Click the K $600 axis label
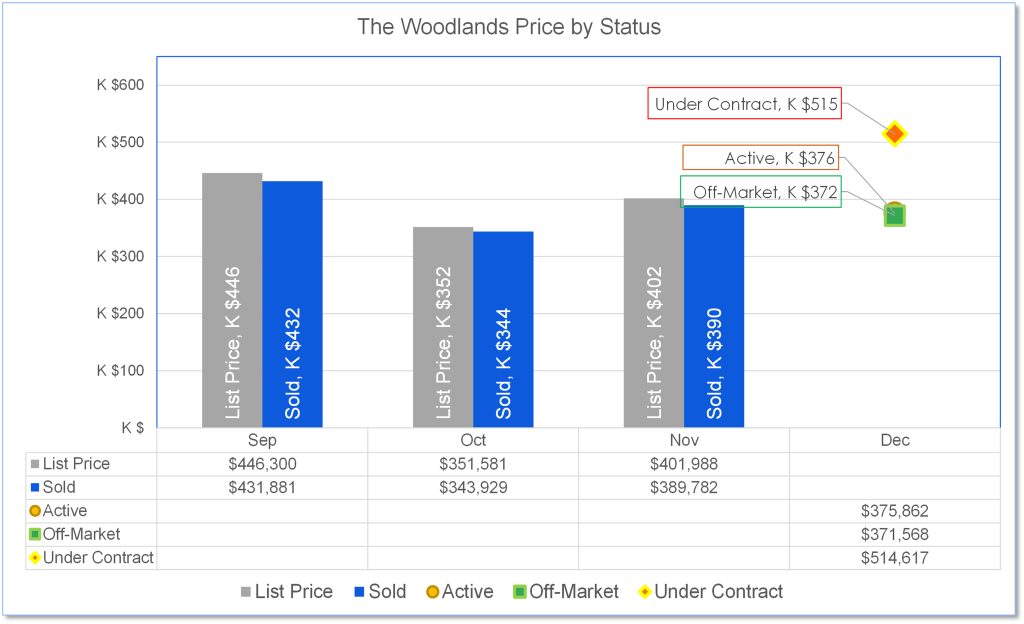Viewport: 1024px width, 624px height. pos(121,85)
